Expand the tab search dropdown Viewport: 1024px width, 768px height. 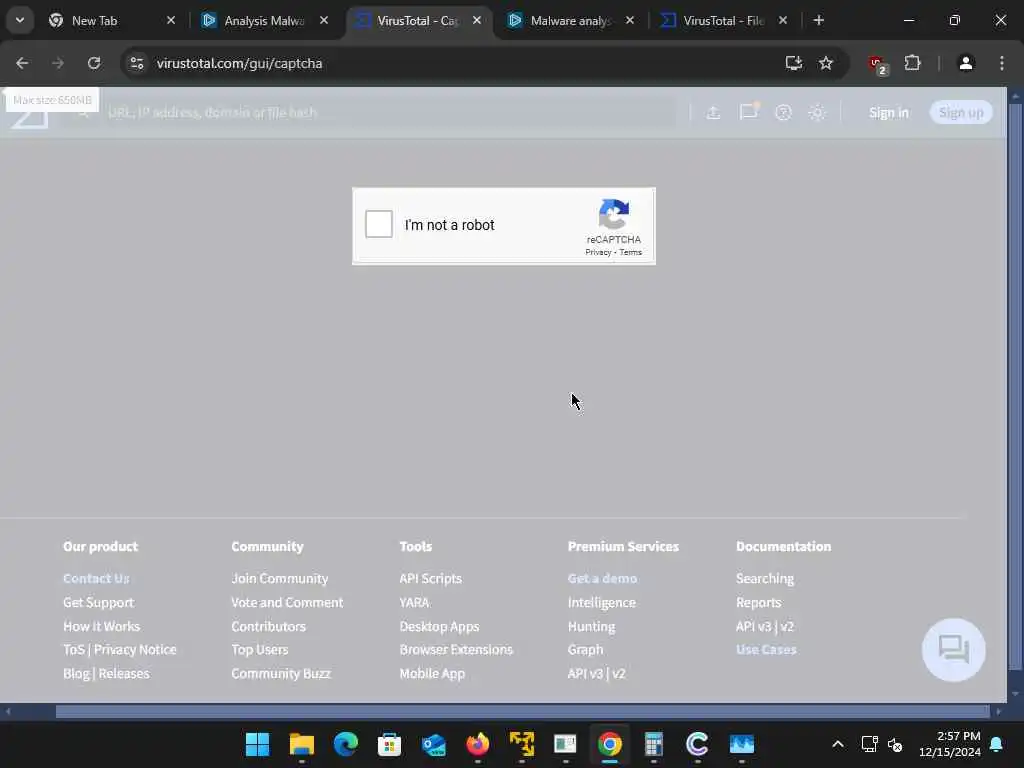point(20,20)
